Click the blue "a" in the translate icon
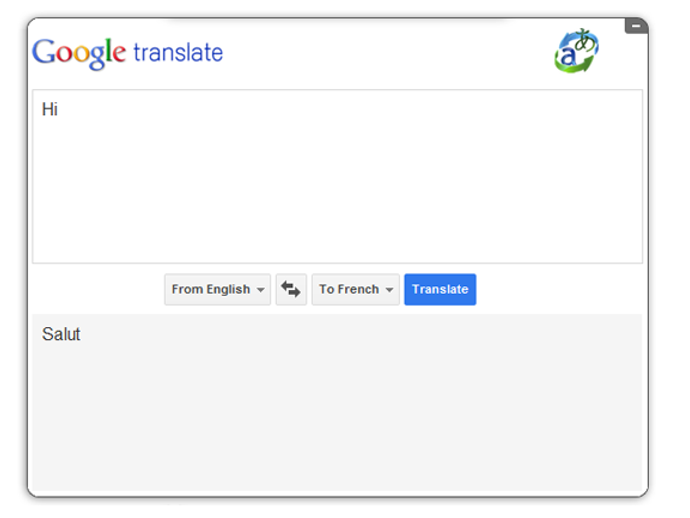Screen dimensions: 690x518 coord(568,58)
